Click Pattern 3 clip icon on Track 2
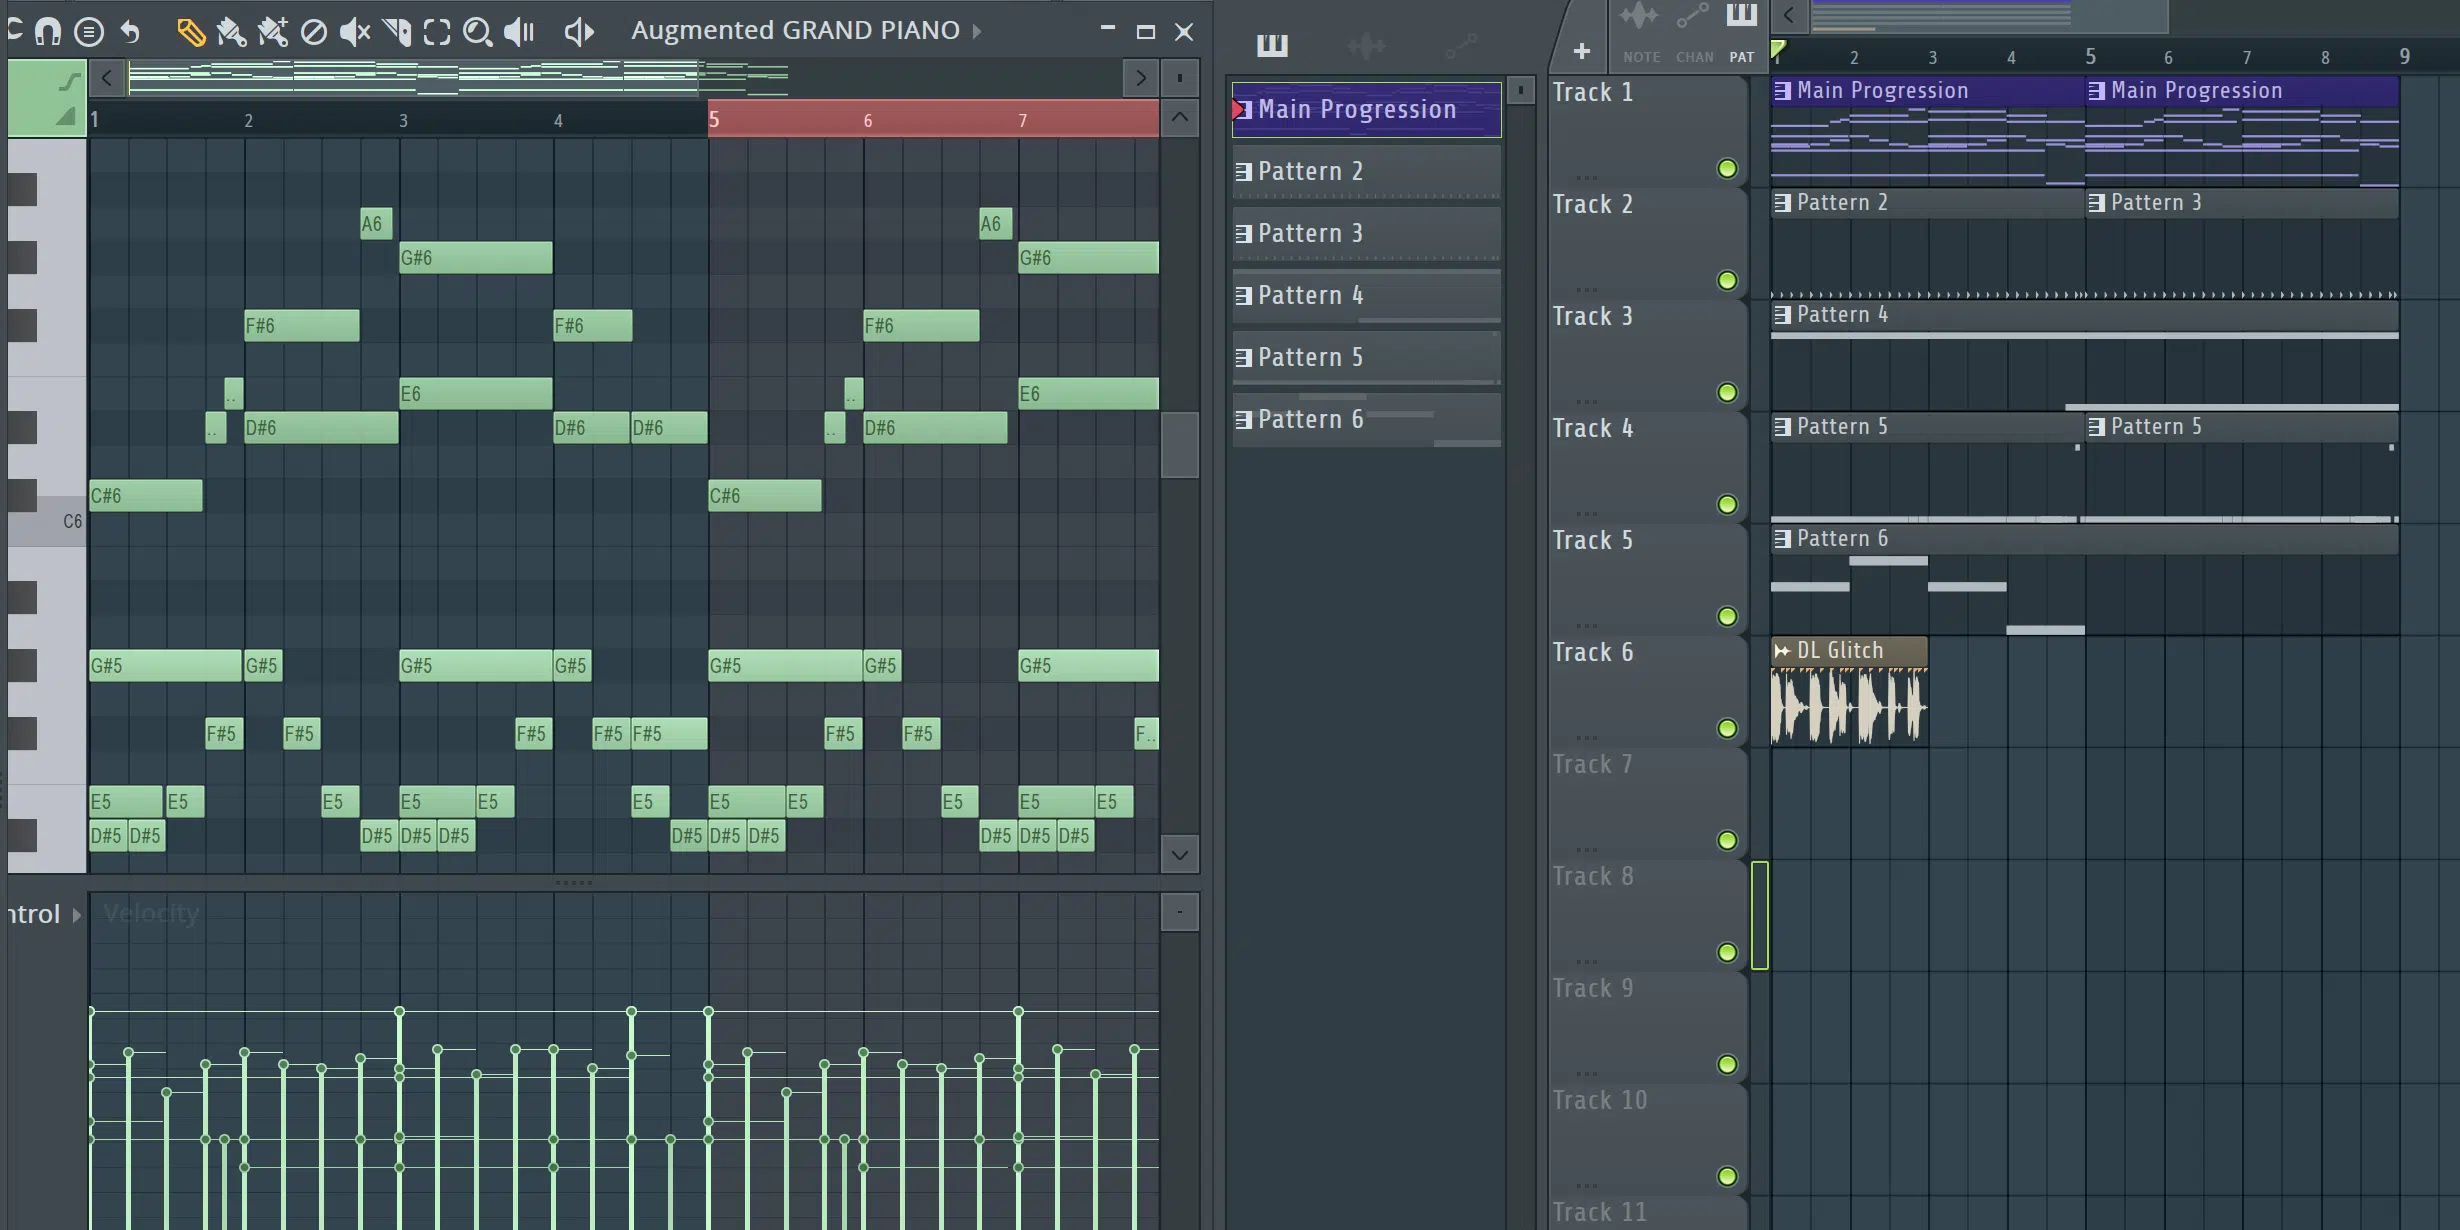This screenshot has width=2460, height=1230. 2096,203
